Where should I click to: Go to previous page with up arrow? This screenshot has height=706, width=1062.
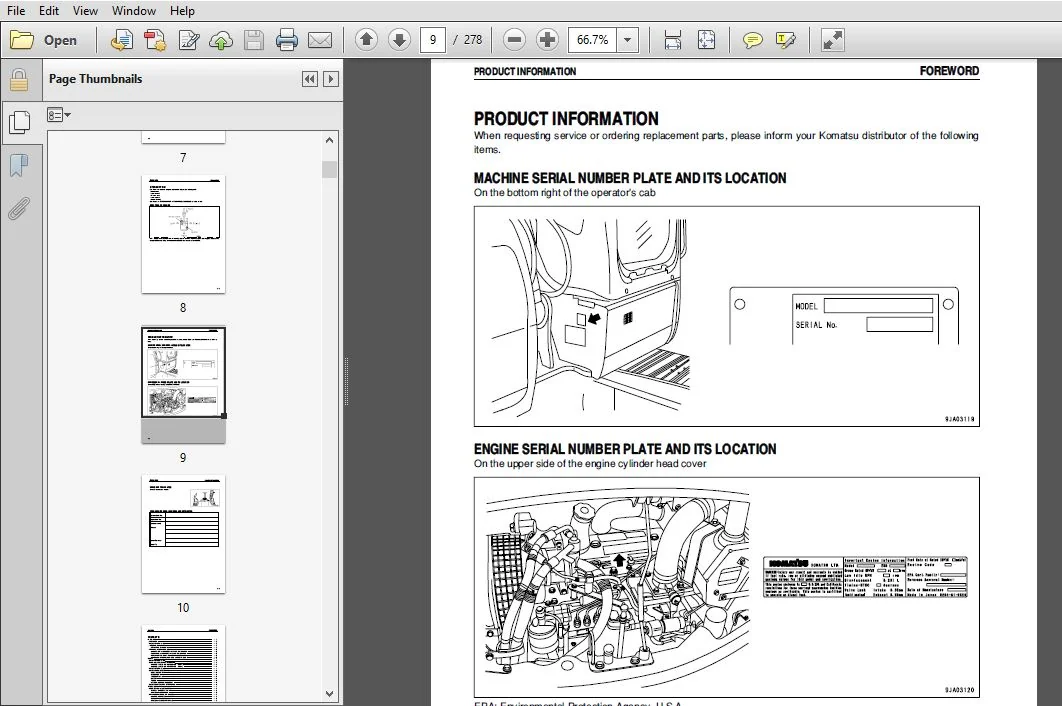pyautogui.click(x=366, y=40)
